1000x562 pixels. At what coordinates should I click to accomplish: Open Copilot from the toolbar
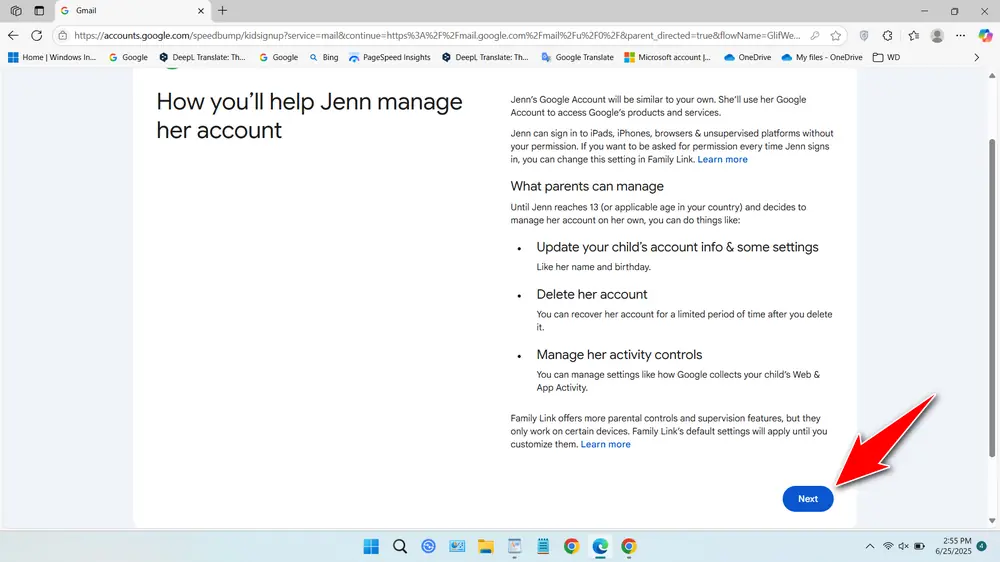985,36
